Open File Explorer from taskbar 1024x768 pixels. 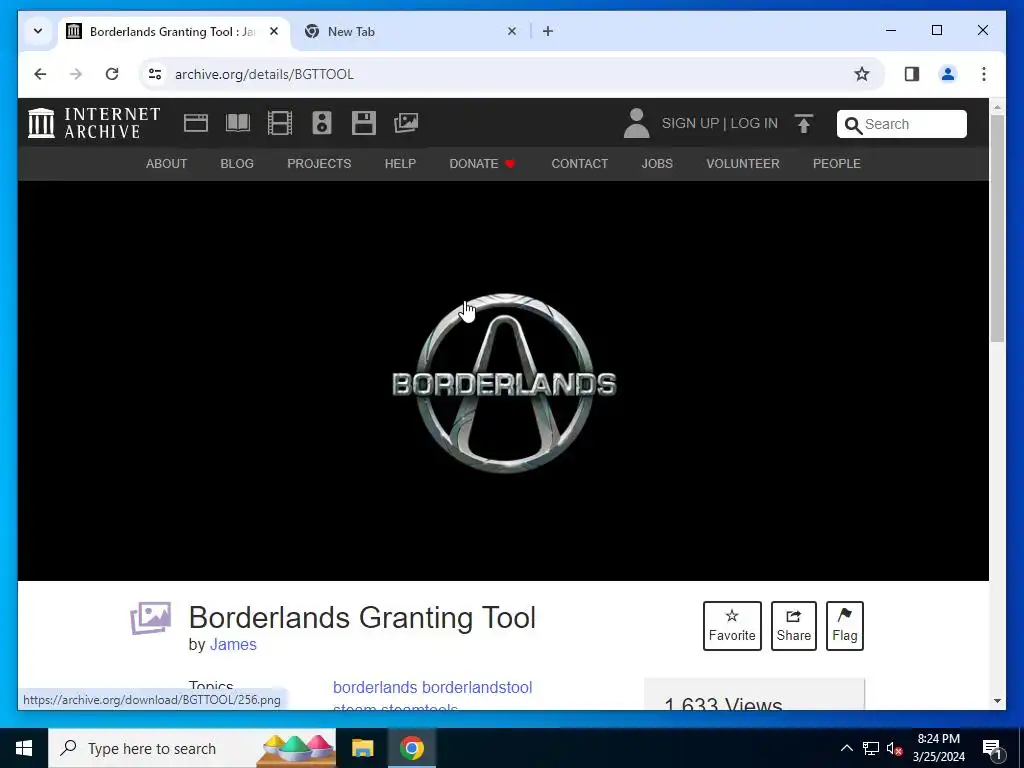click(x=362, y=748)
